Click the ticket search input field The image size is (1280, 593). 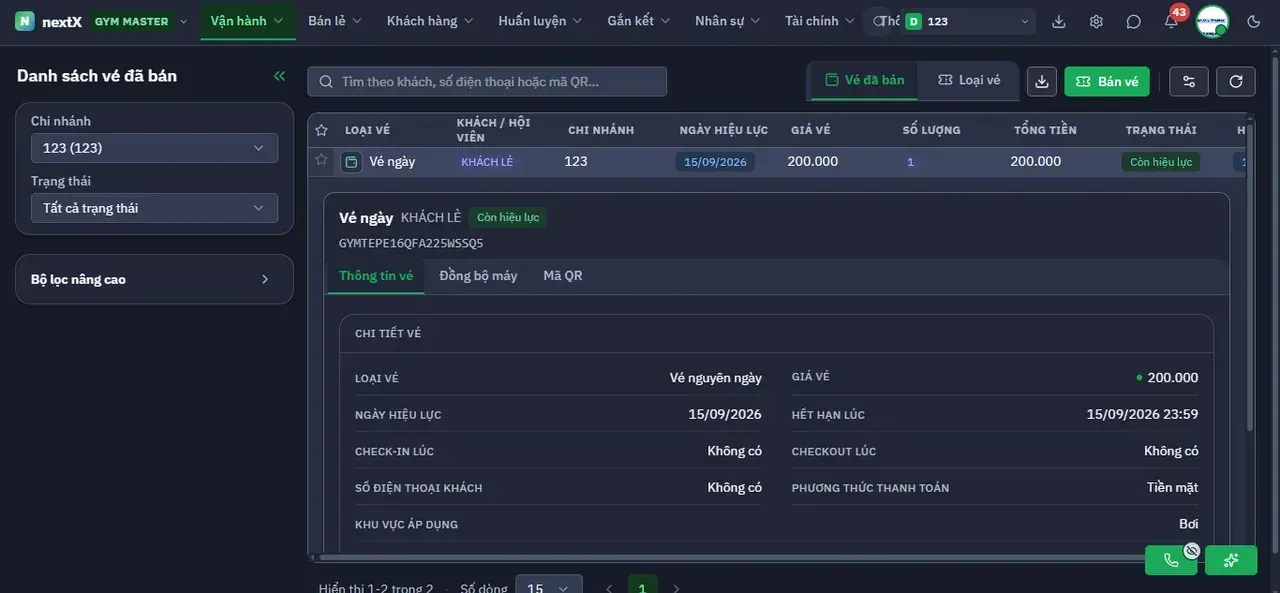(x=487, y=81)
